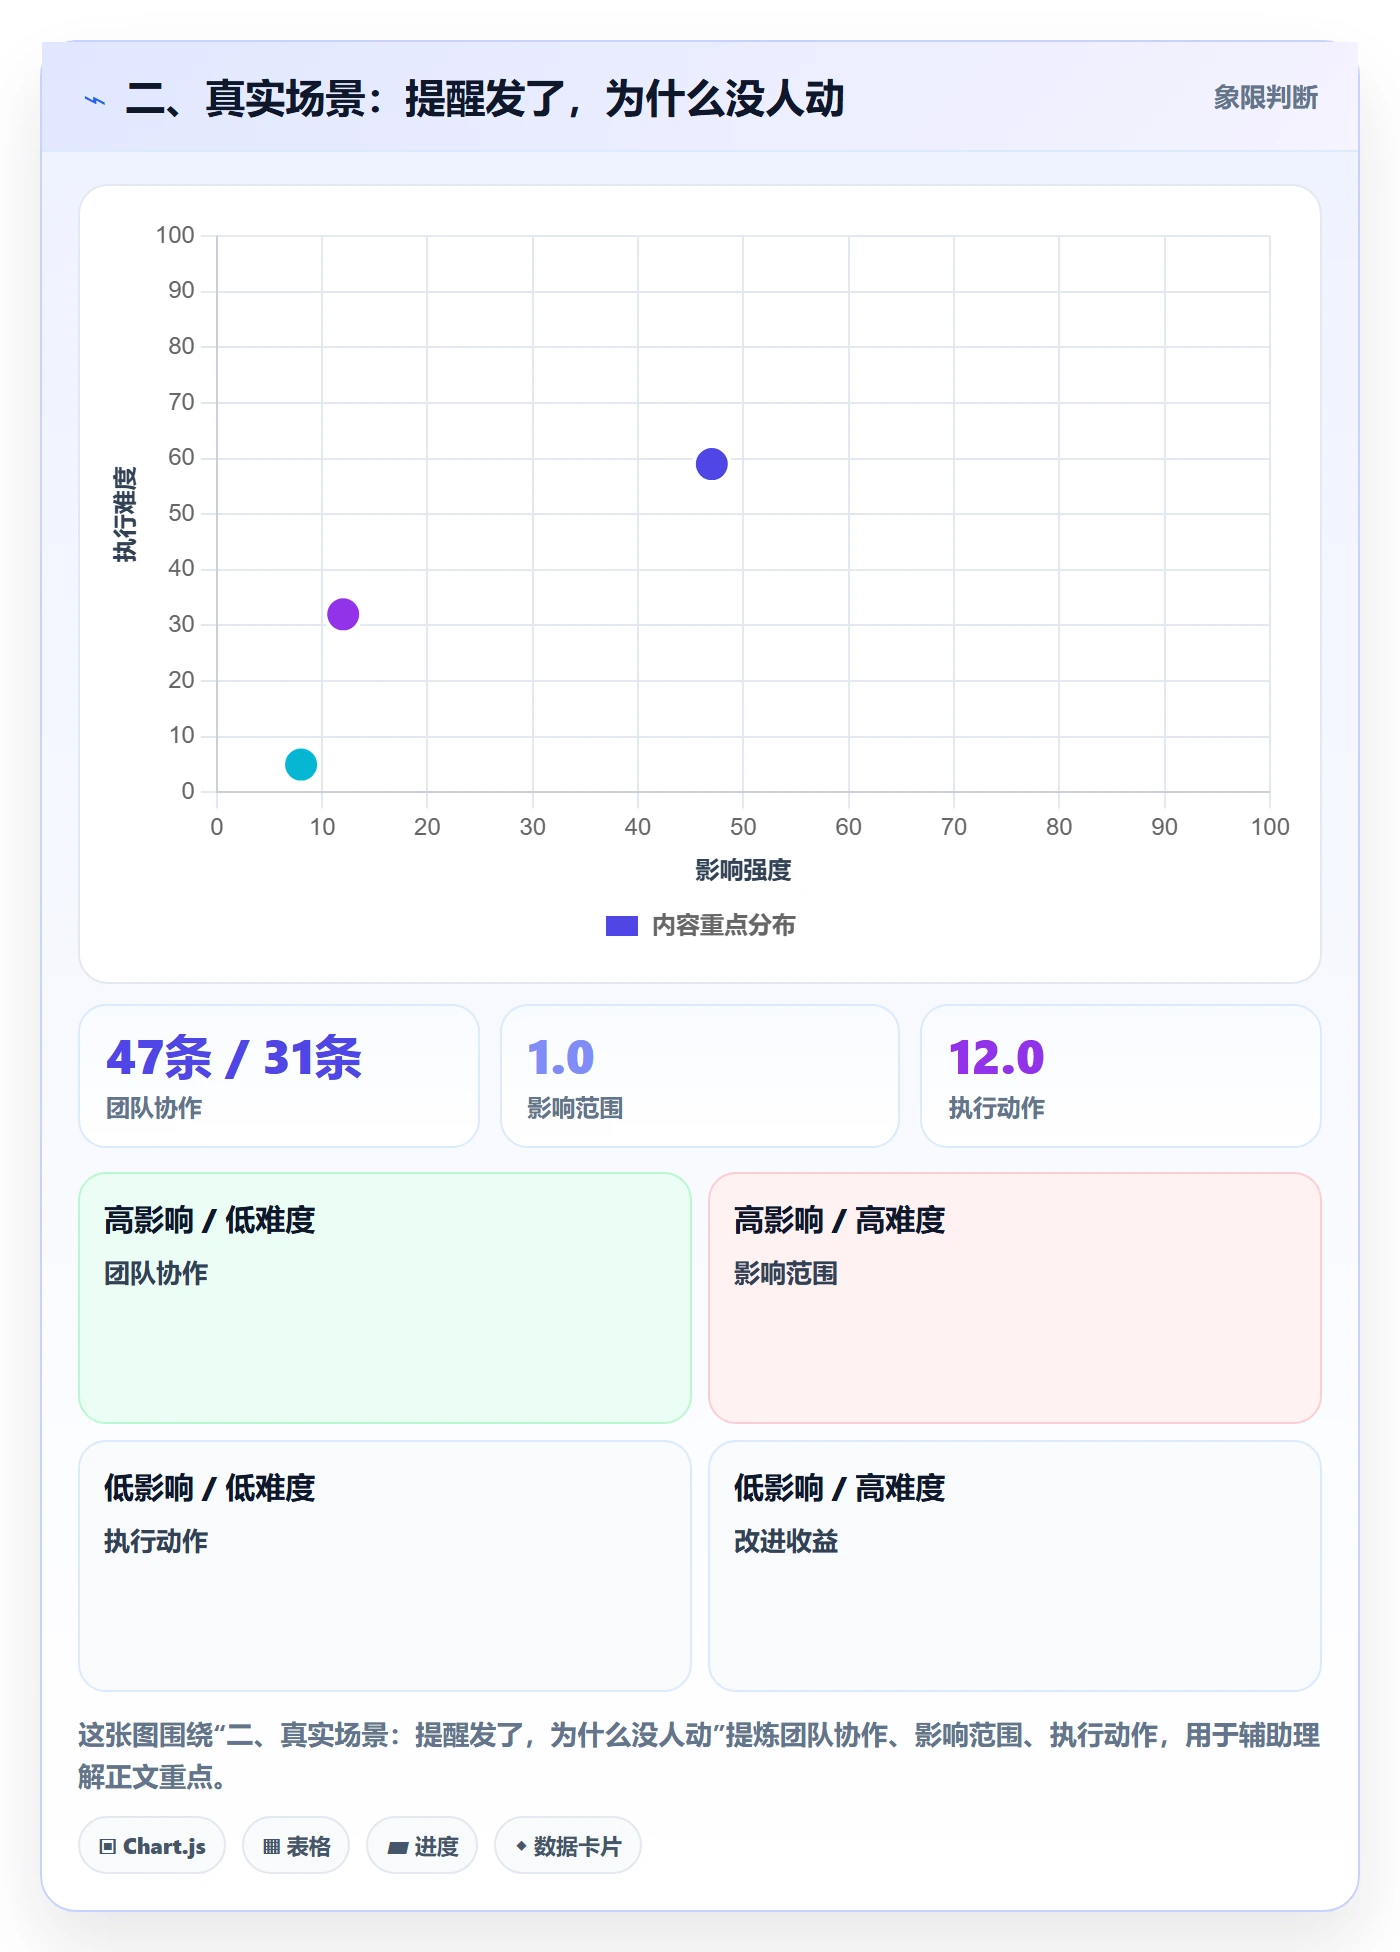Click the summary paragraph starting 这张图围绕
Image resolution: width=1400 pixels, height=1952 pixels.
[x=699, y=1755]
